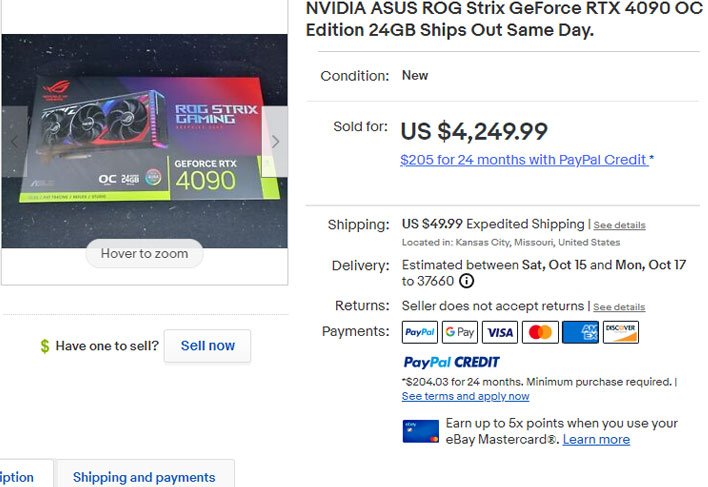Open See terms and apply now link
708x487 pixels.
pyautogui.click(x=465, y=397)
